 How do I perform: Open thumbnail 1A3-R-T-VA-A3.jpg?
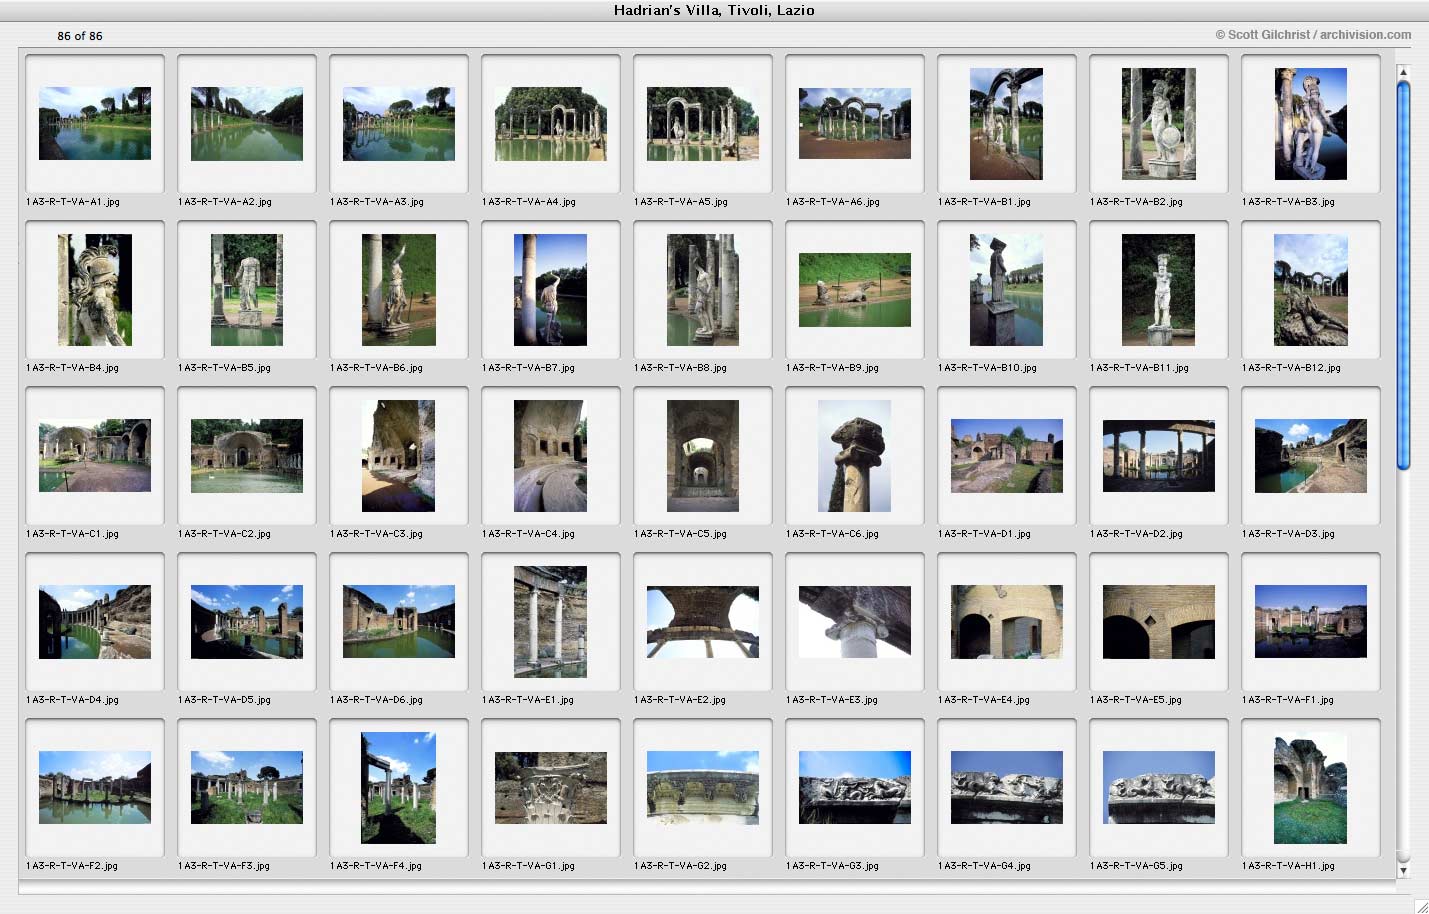click(399, 124)
